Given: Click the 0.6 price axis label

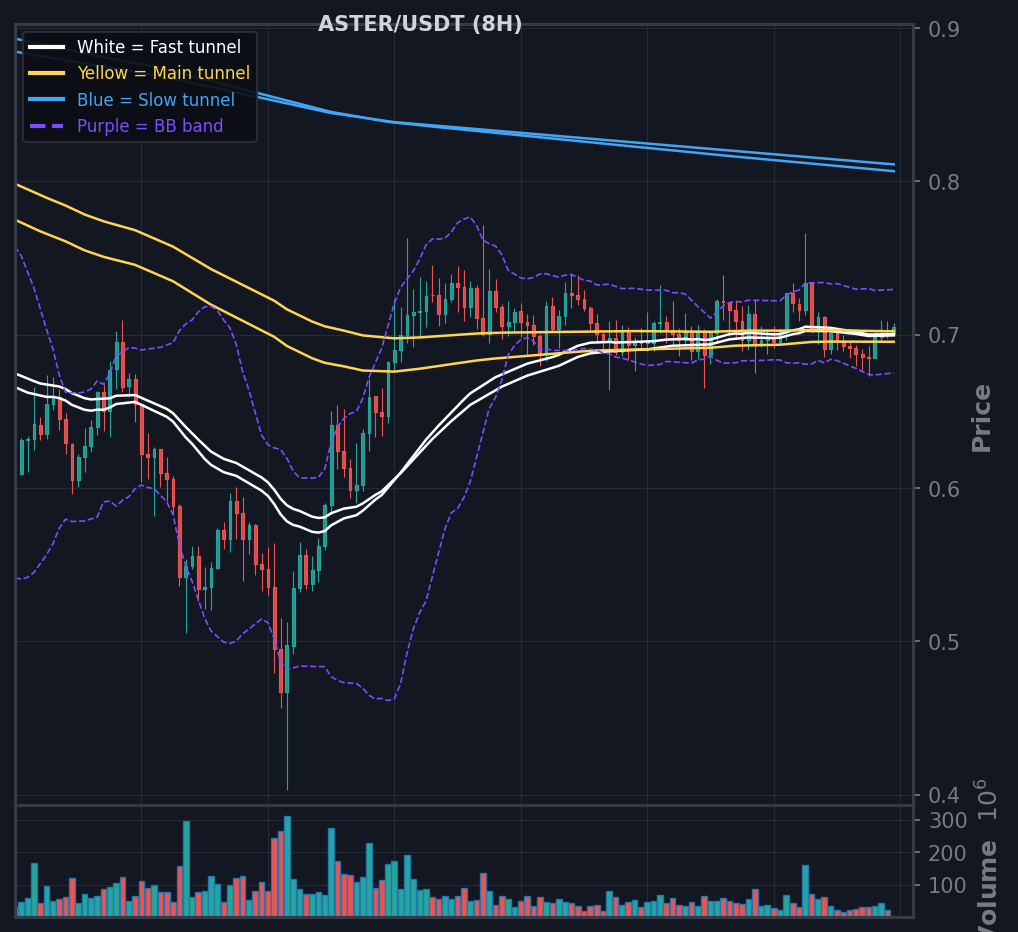Looking at the screenshot, I should tap(944, 489).
